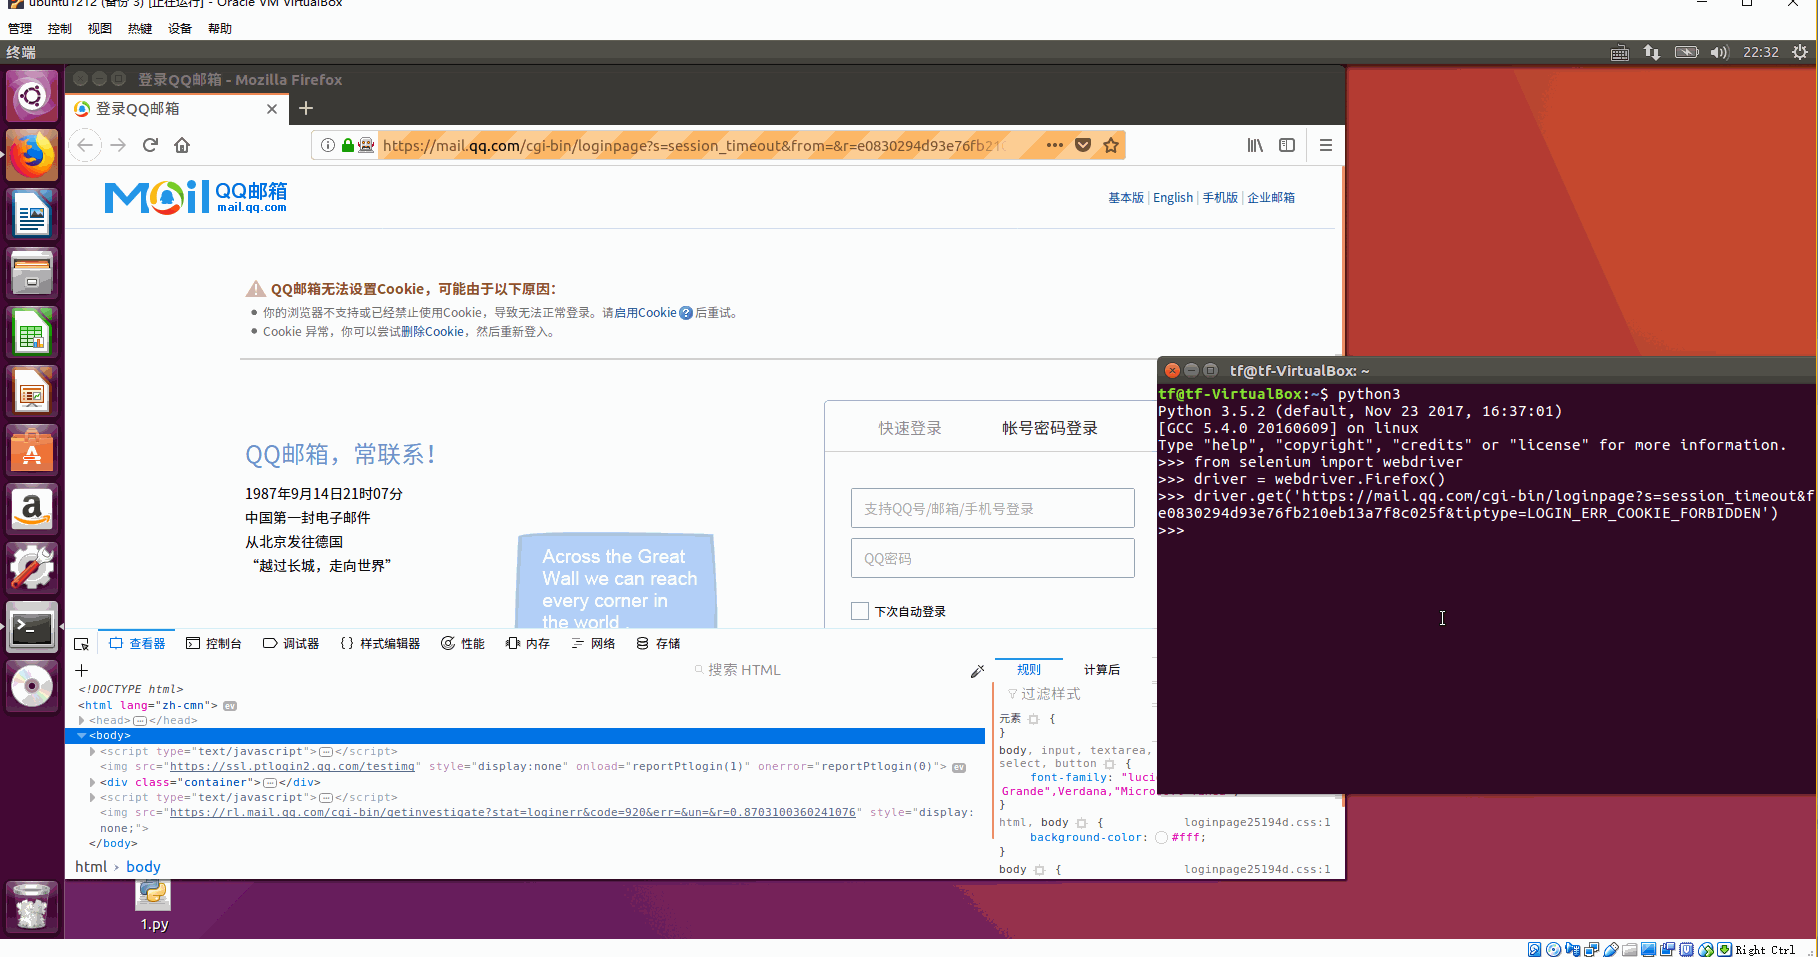1818x957 pixels.
Task: Check the 下次自动登录 checkbox
Action: coord(860,611)
